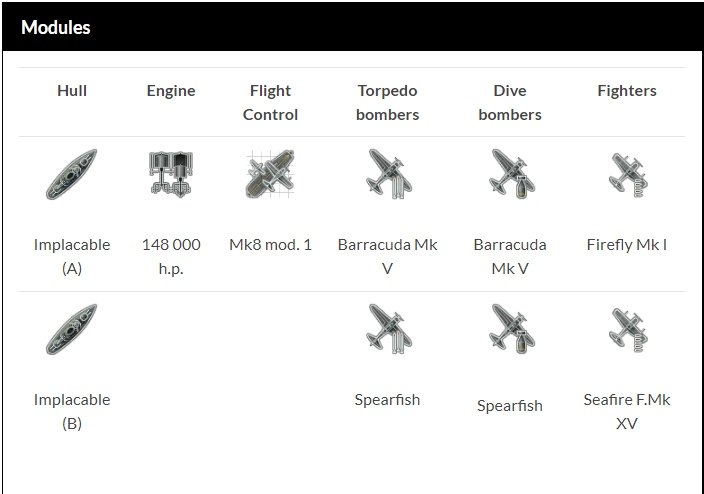Select the Spearfish torpedo bomber icon

point(388,329)
